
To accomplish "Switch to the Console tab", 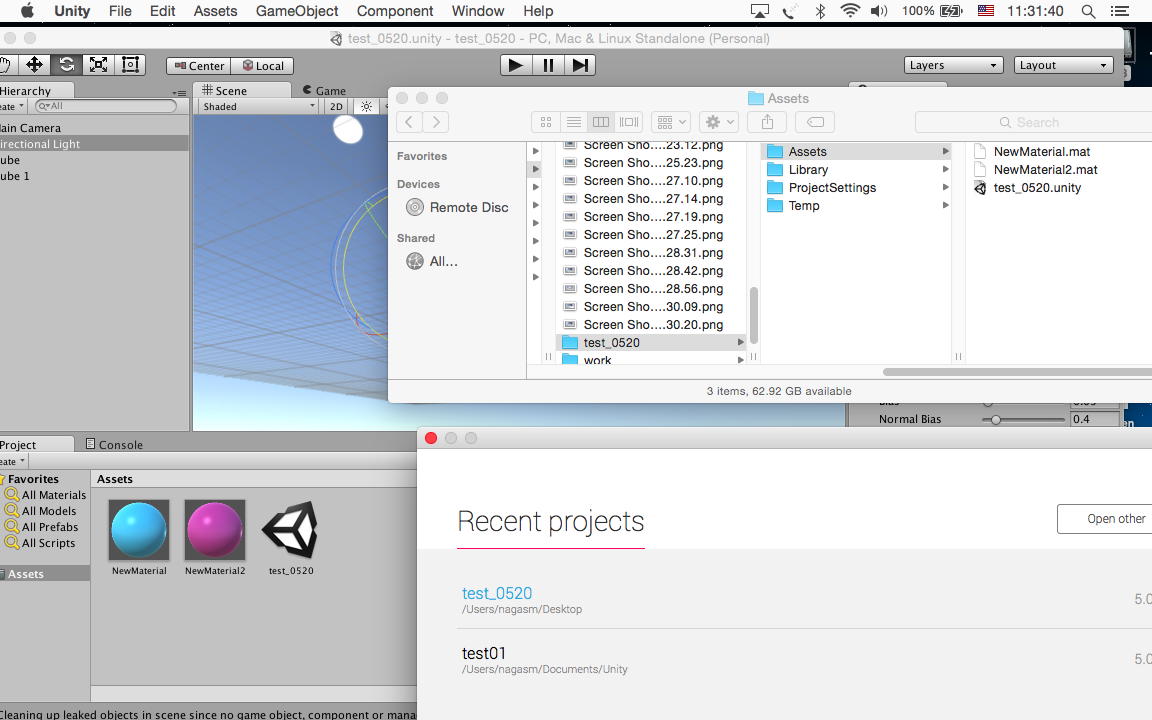I will coord(115,444).
